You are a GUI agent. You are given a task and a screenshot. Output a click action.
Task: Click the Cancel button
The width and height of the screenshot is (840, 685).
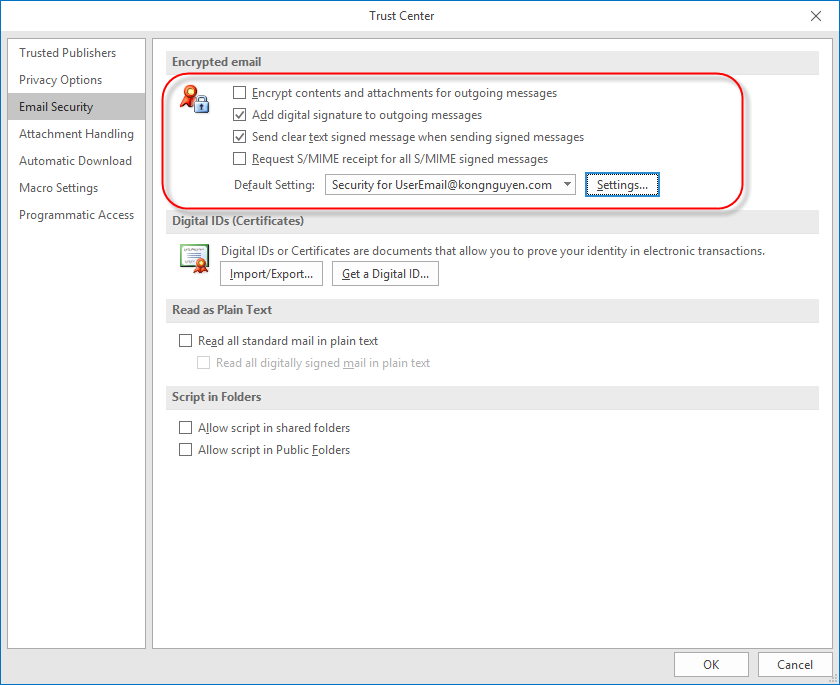coord(794,665)
